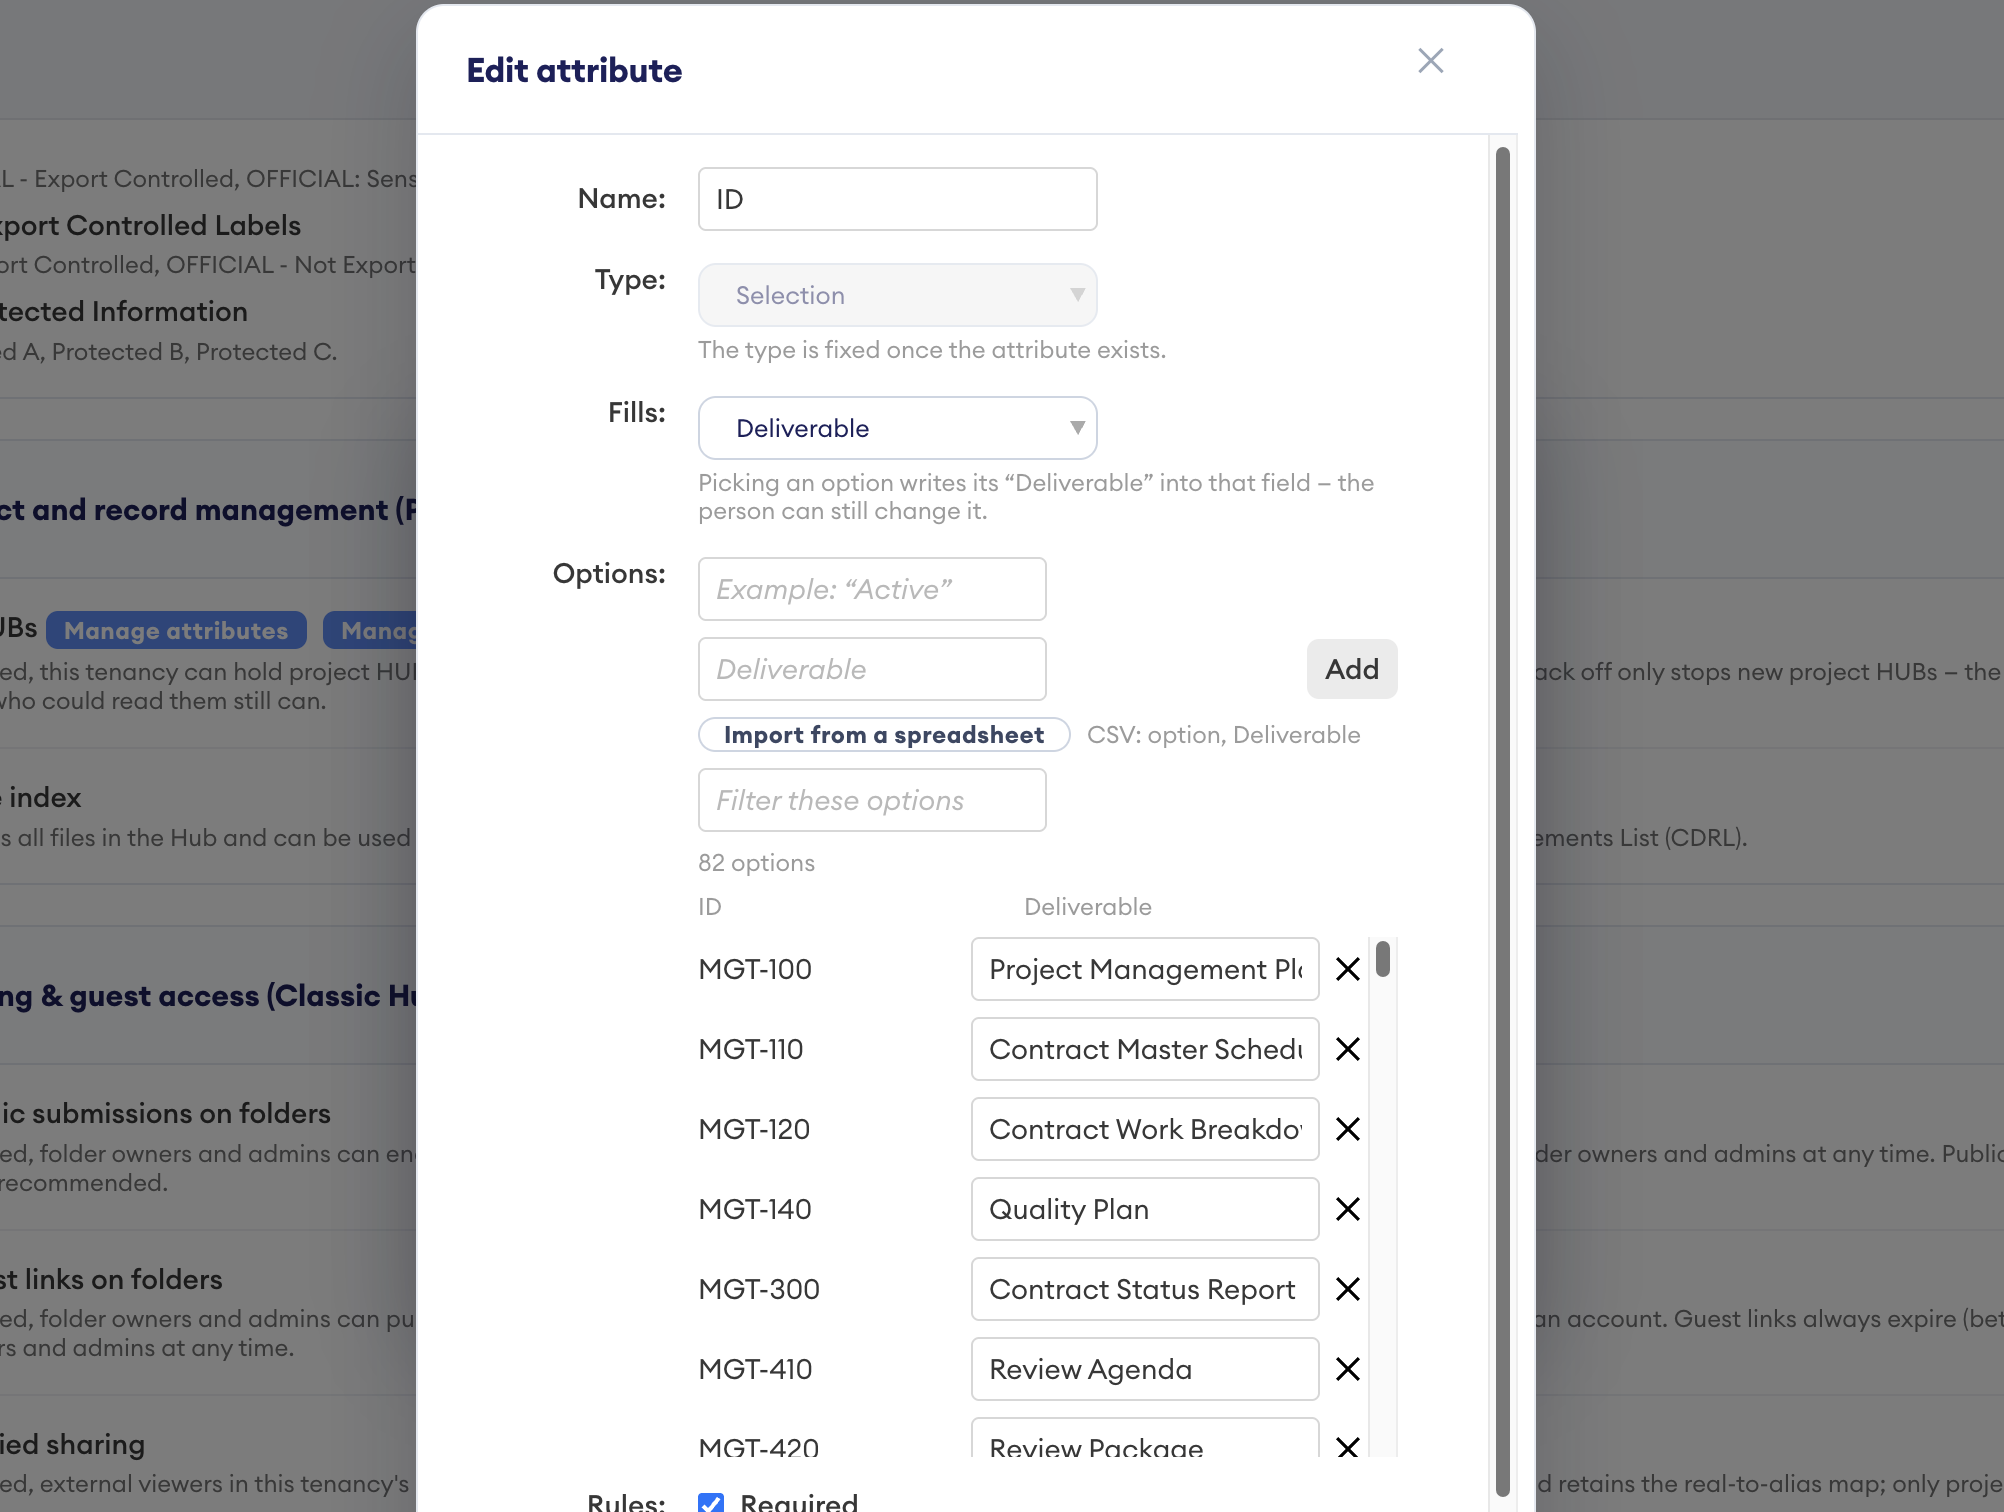Open the Fills dropdown showing Deliverable
2004x1512 pixels.
(x=897, y=428)
